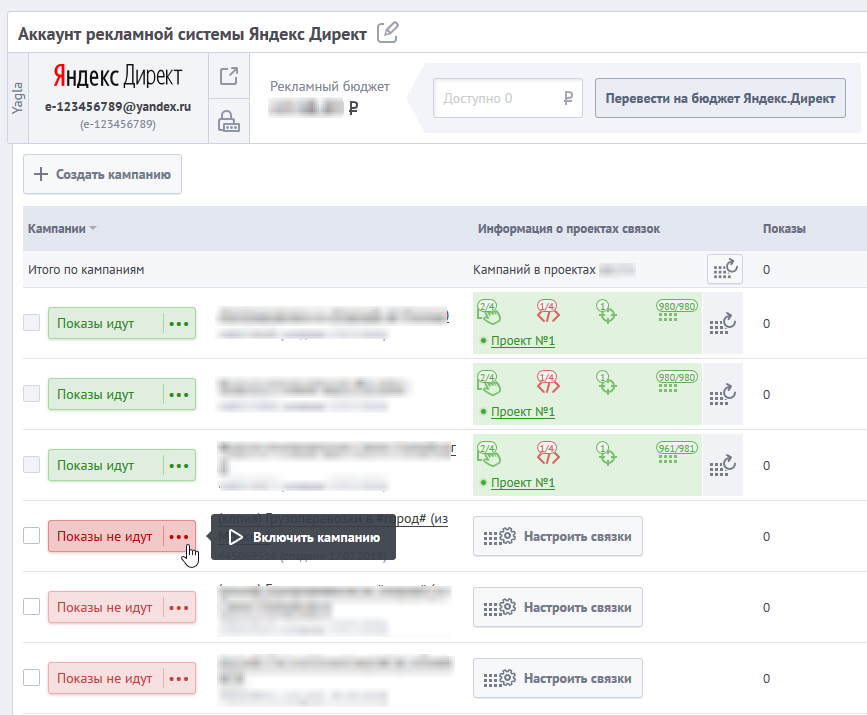The image size is (867, 715).
Task: Tick checkbox of first Показы идут campaign
Action: coord(32,322)
